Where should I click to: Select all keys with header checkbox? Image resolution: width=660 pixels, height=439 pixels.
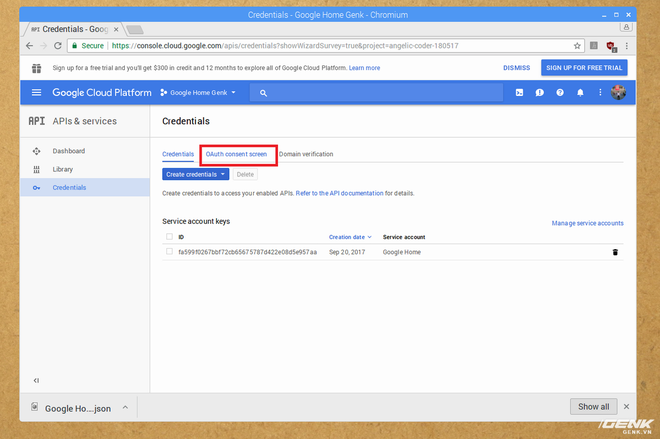tap(169, 237)
